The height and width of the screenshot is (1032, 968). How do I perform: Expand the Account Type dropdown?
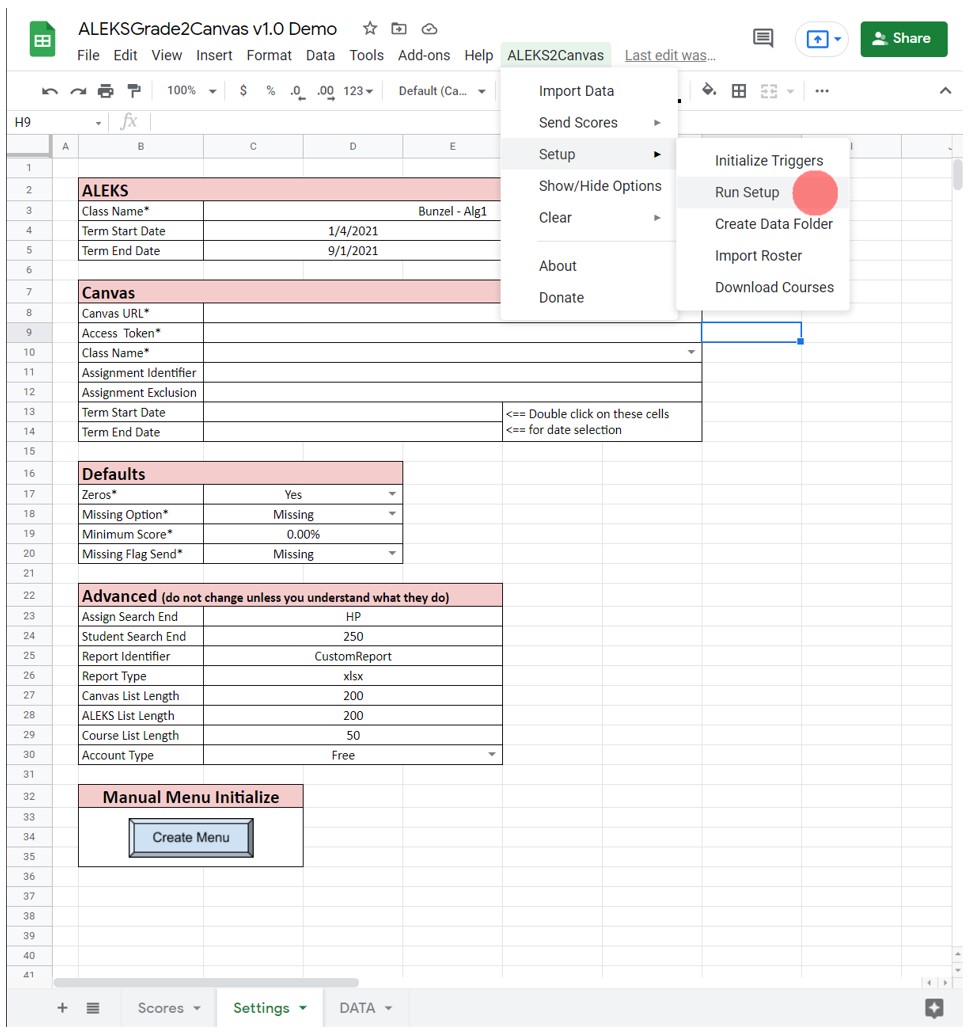click(491, 755)
